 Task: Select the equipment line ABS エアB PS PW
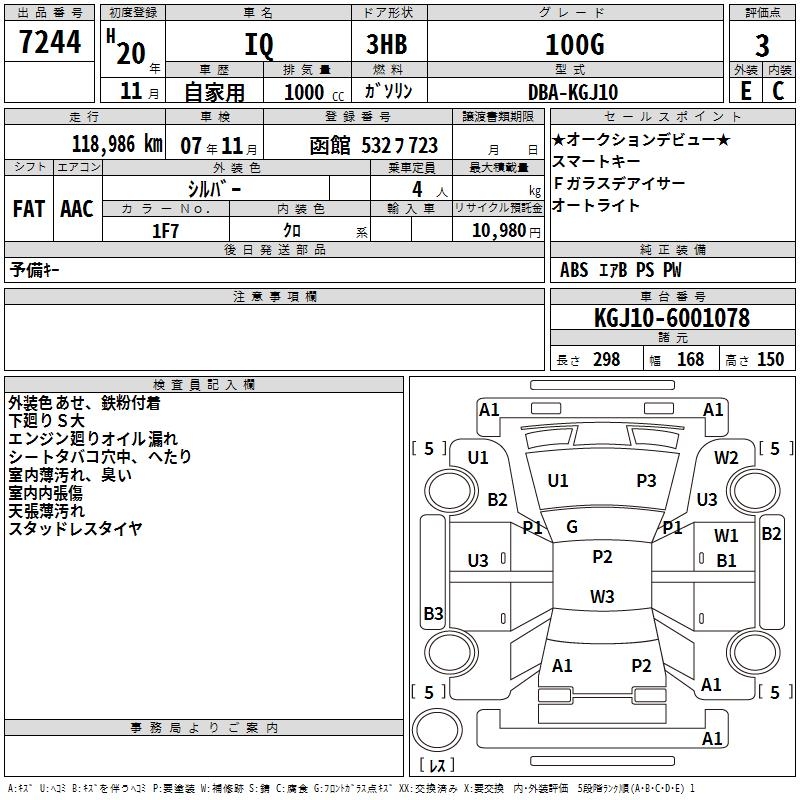(620, 270)
